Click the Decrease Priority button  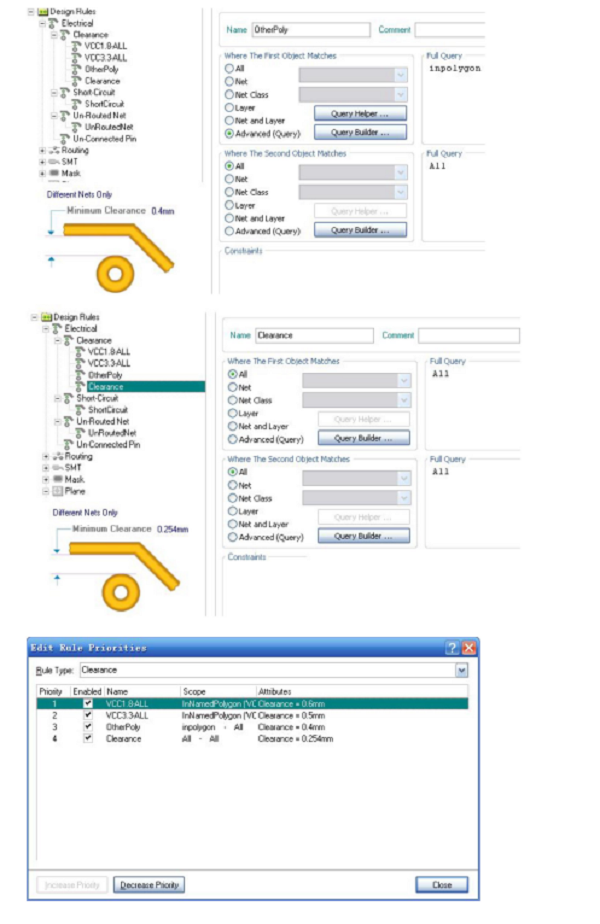point(150,885)
